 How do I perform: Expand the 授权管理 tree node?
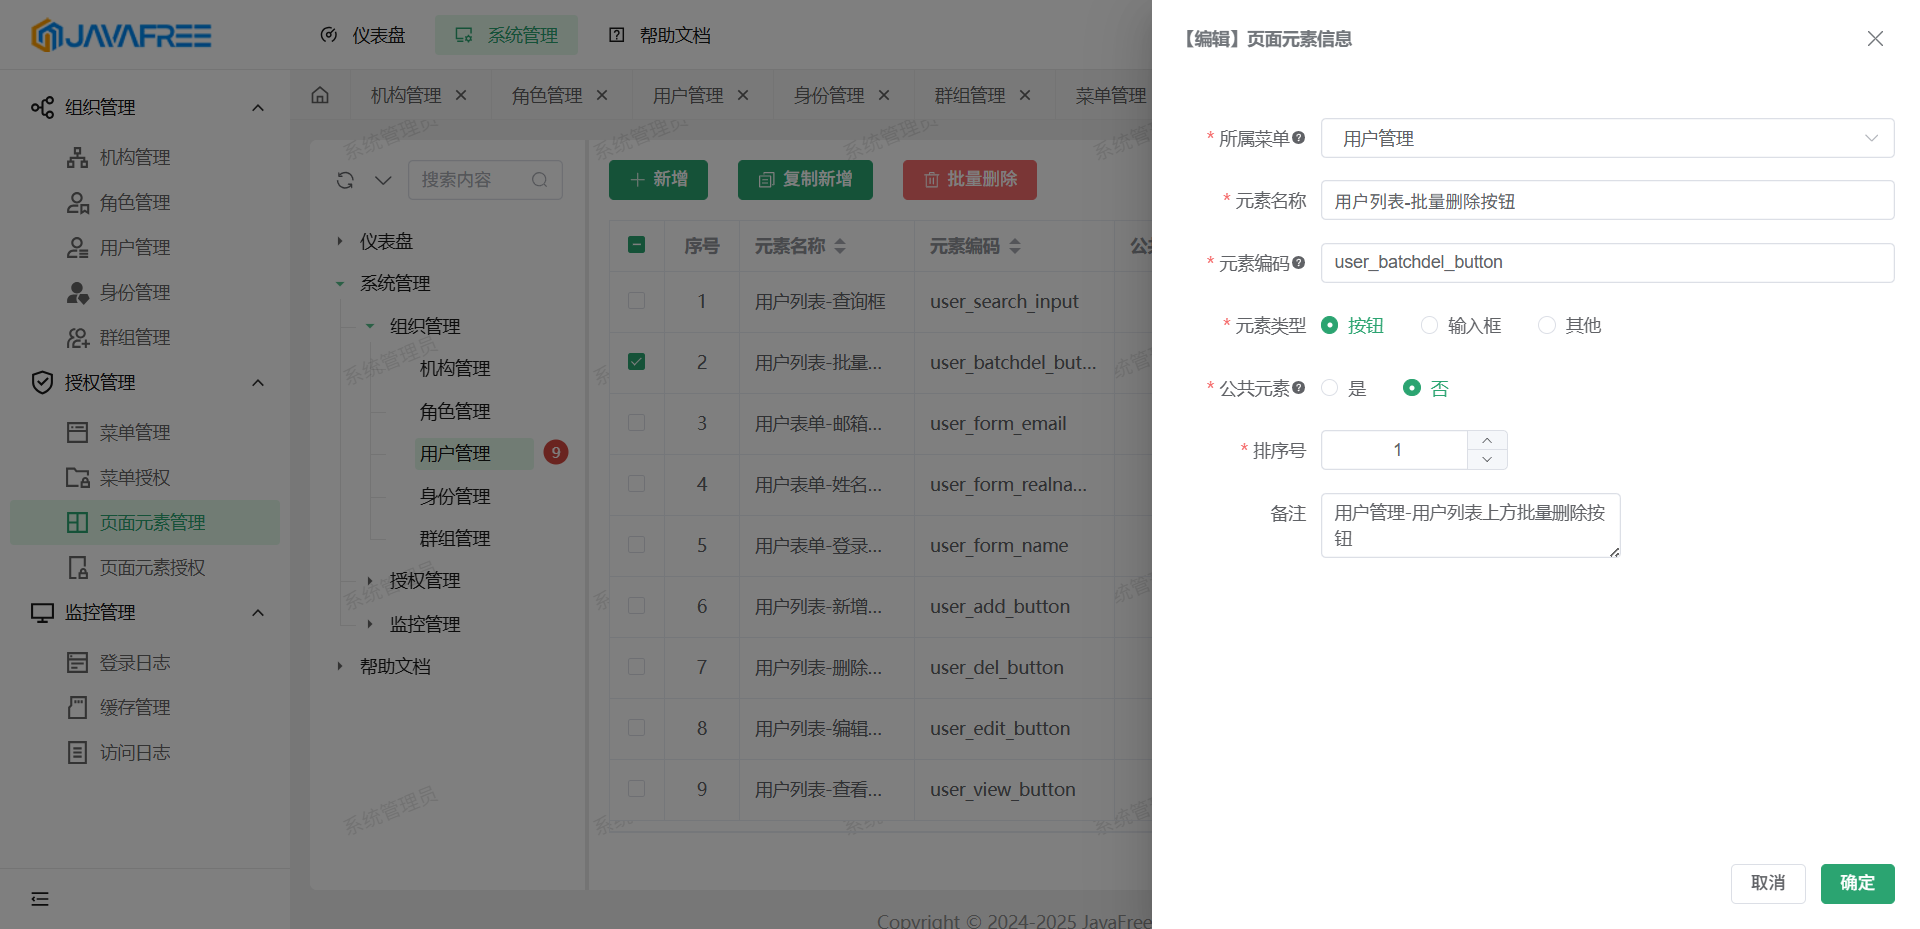click(370, 581)
